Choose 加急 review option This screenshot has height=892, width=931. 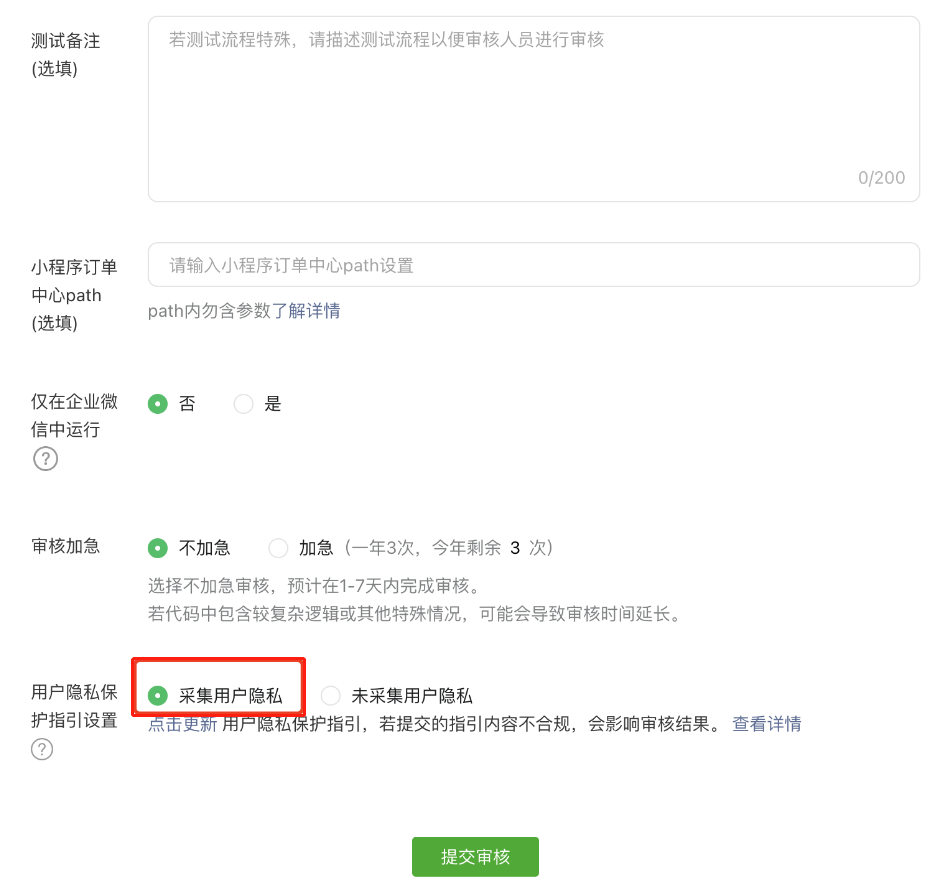pos(277,547)
